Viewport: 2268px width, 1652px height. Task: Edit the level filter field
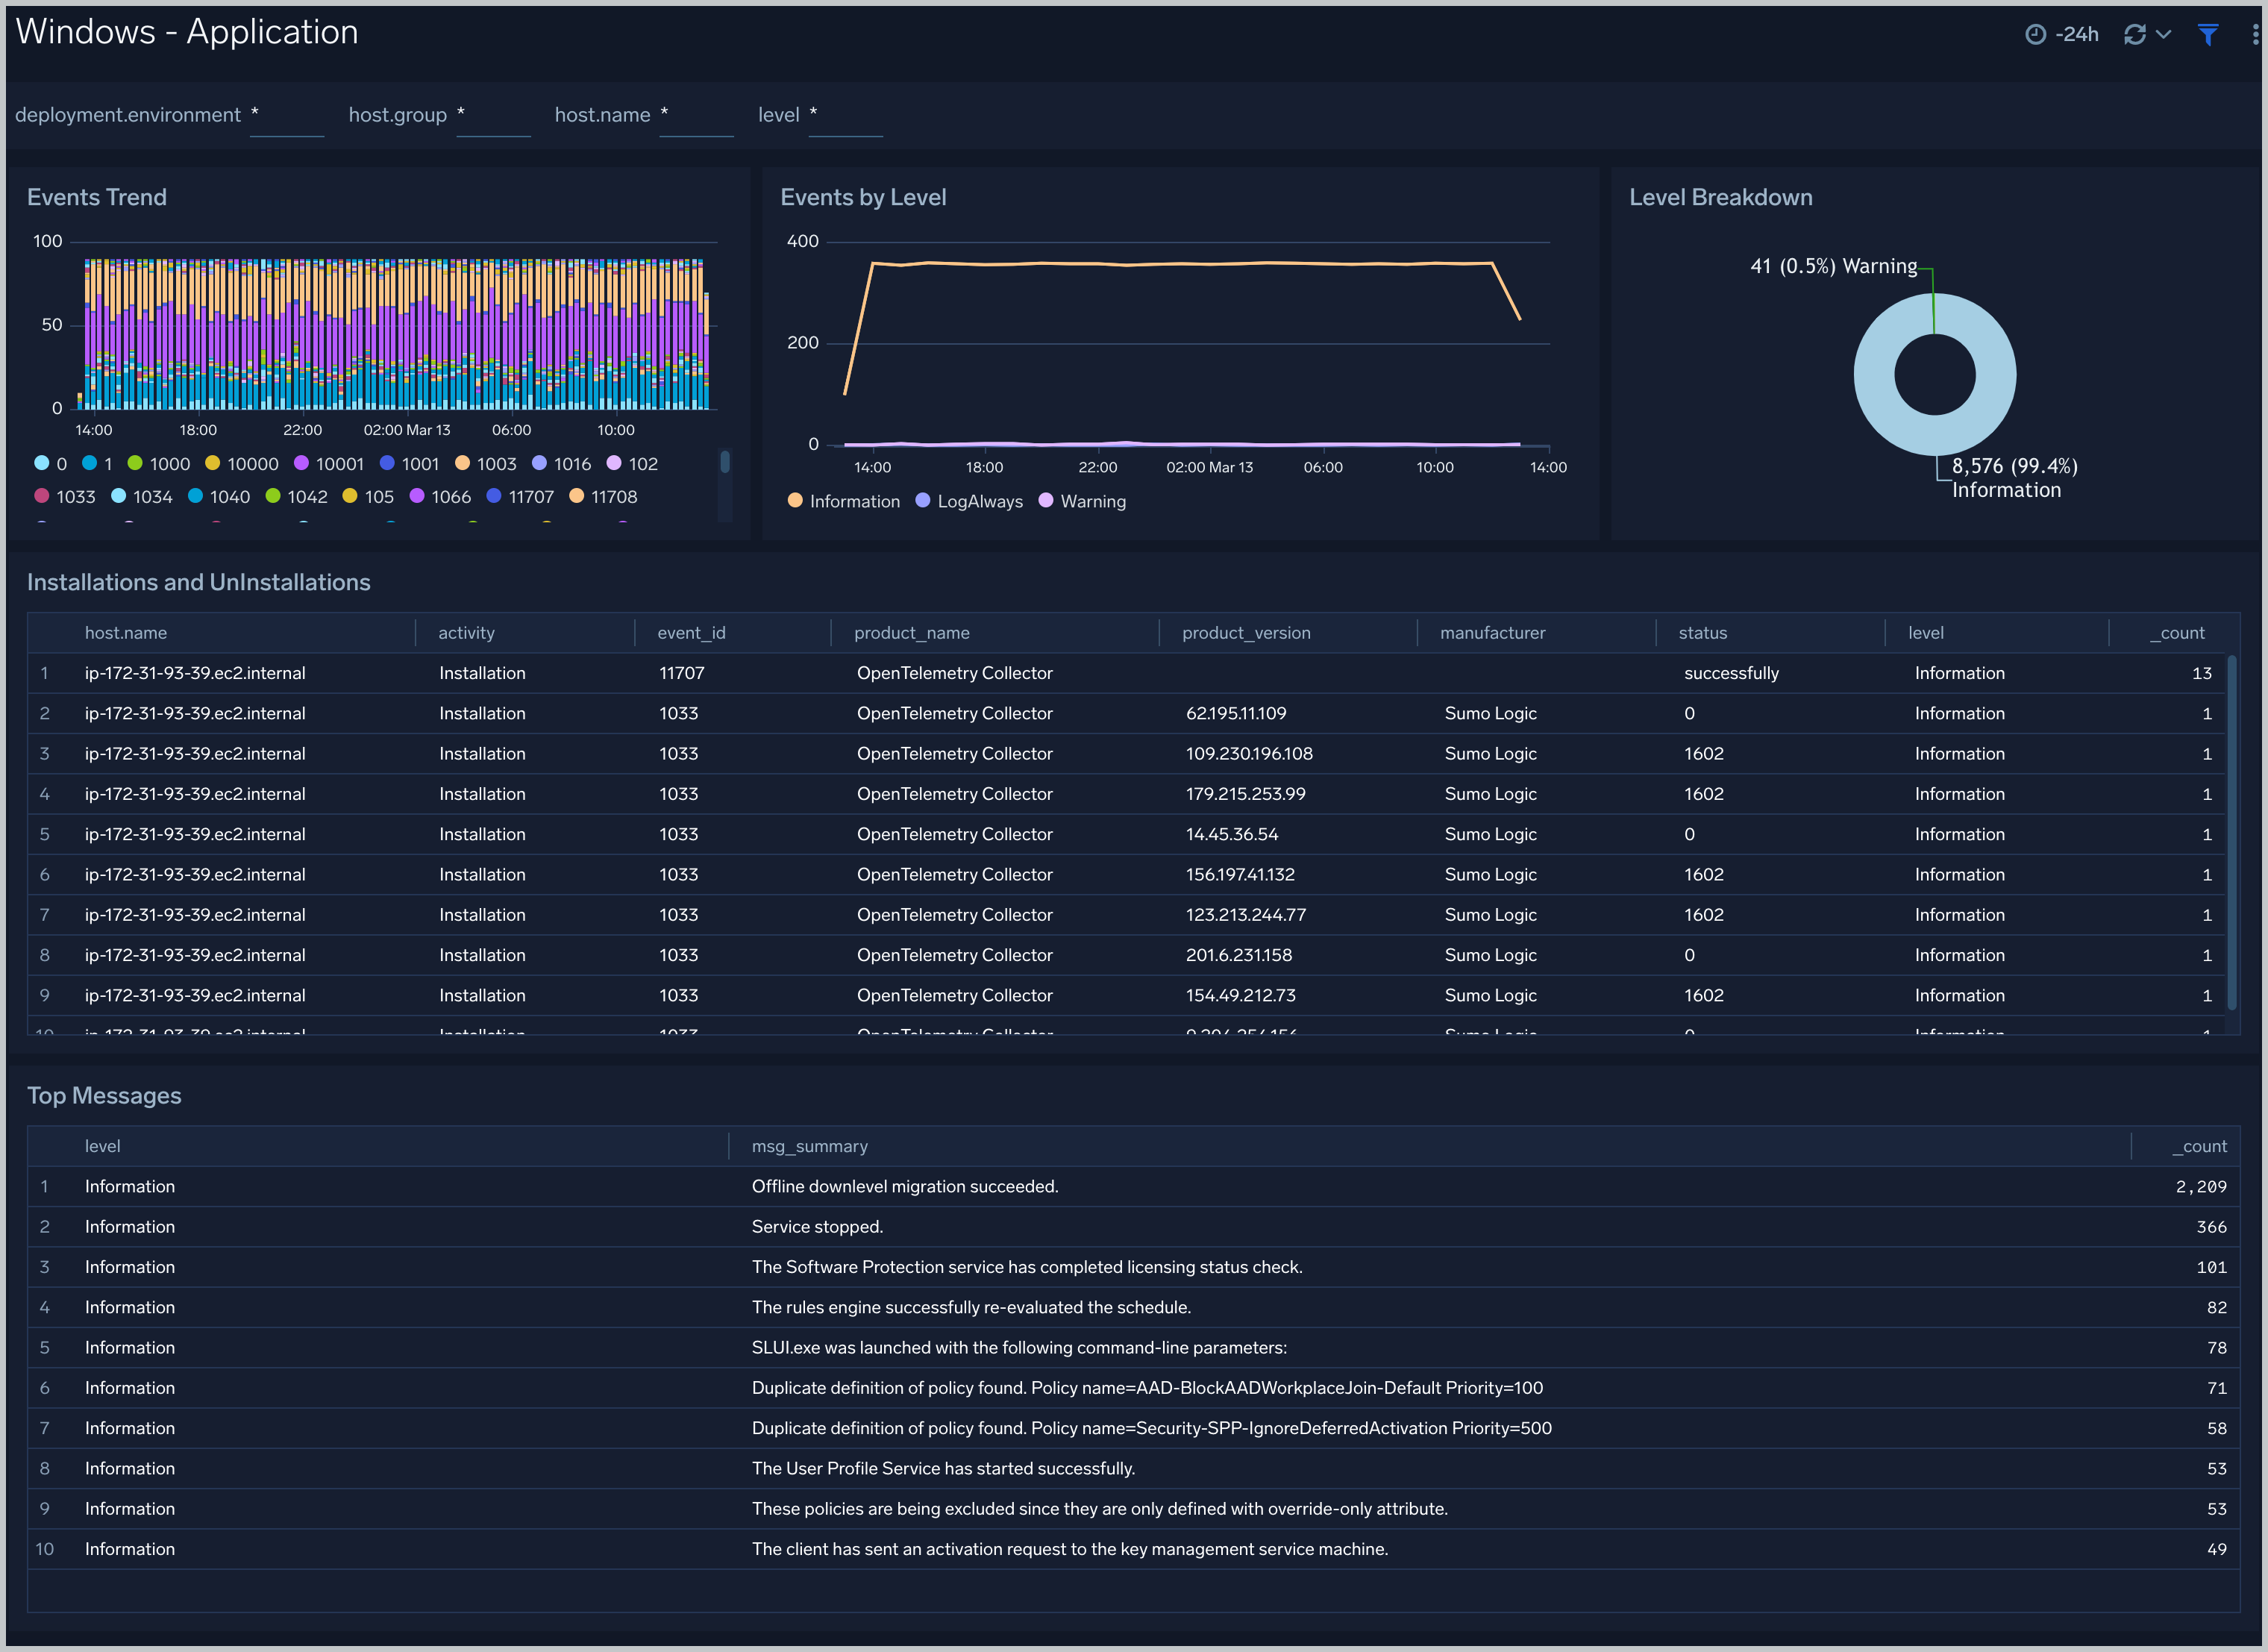(x=845, y=116)
